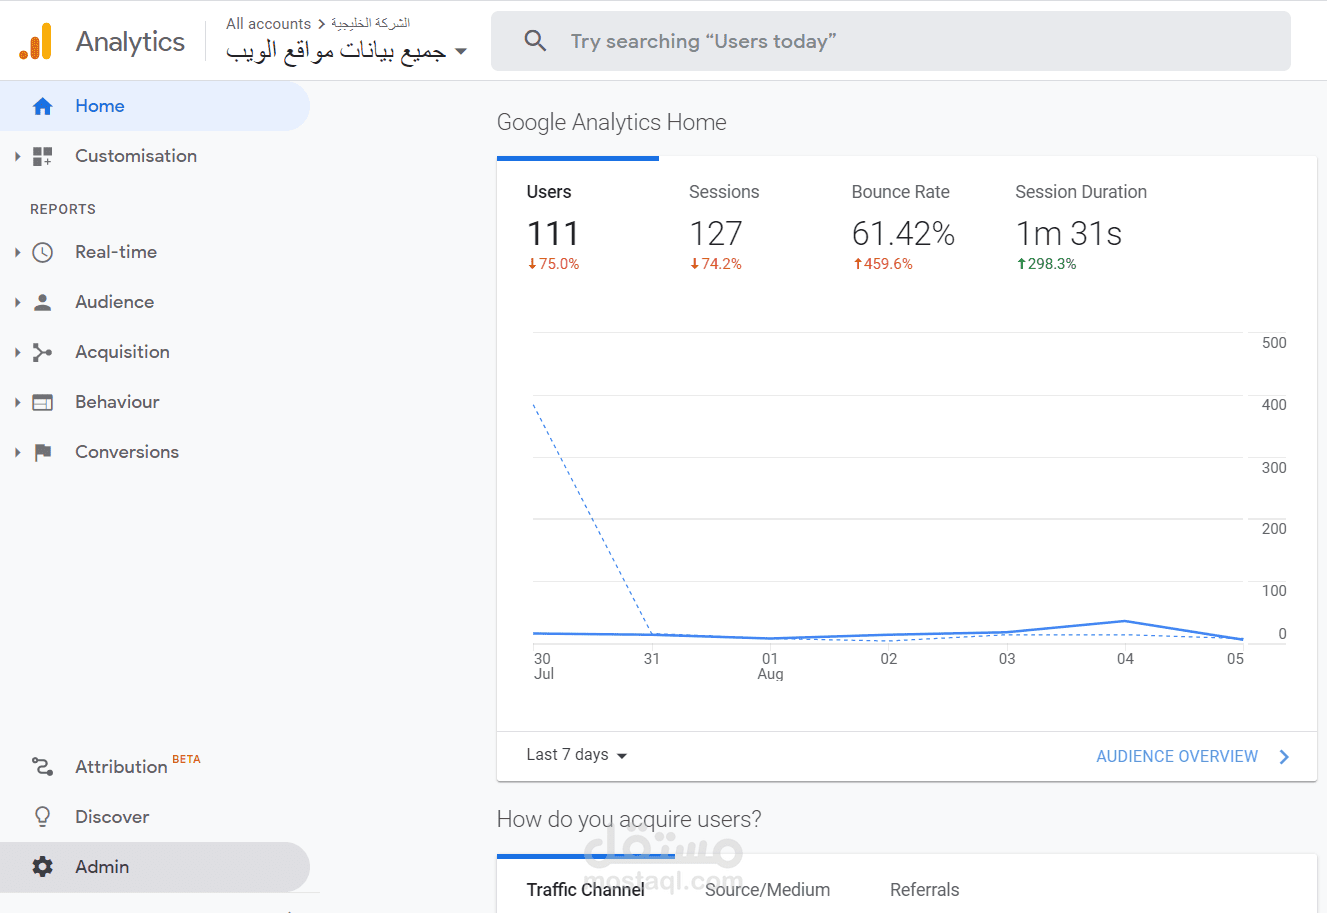Click the Home house icon
1327x913 pixels.
42,106
